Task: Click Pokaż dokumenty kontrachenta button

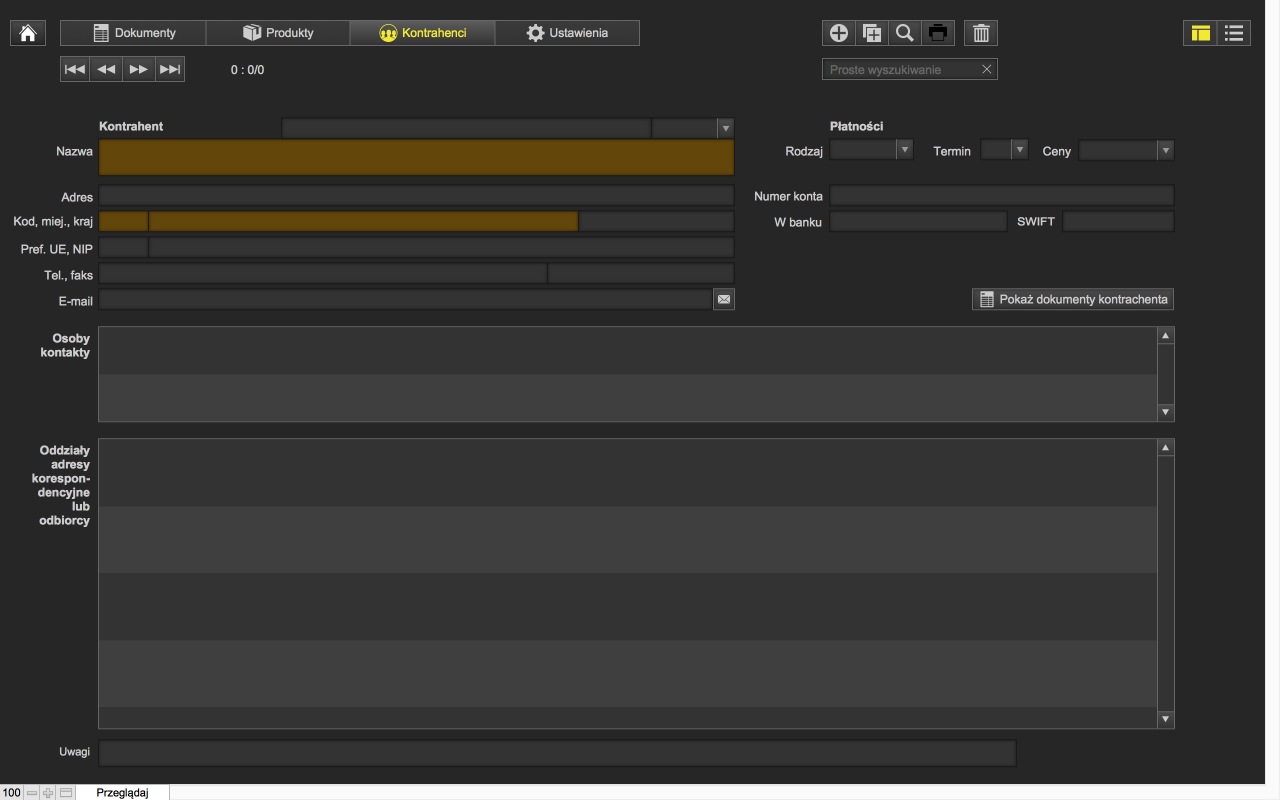Action: (1072, 299)
